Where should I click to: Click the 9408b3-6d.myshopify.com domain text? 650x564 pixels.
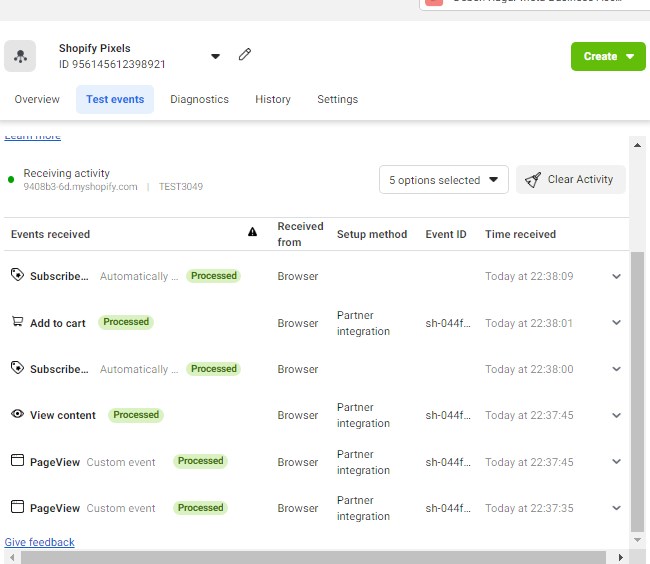tap(80, 186)
